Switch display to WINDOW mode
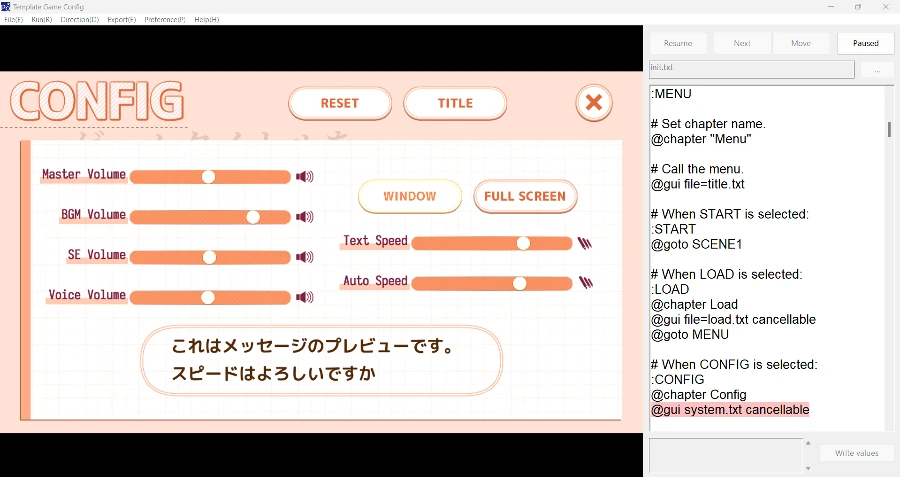The height and width of the screenshot is (477, 900). click(410, 196)
